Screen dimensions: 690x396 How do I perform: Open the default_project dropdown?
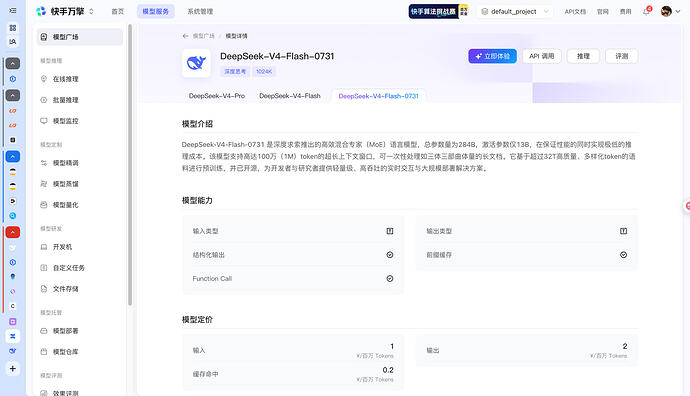[514, 11]
